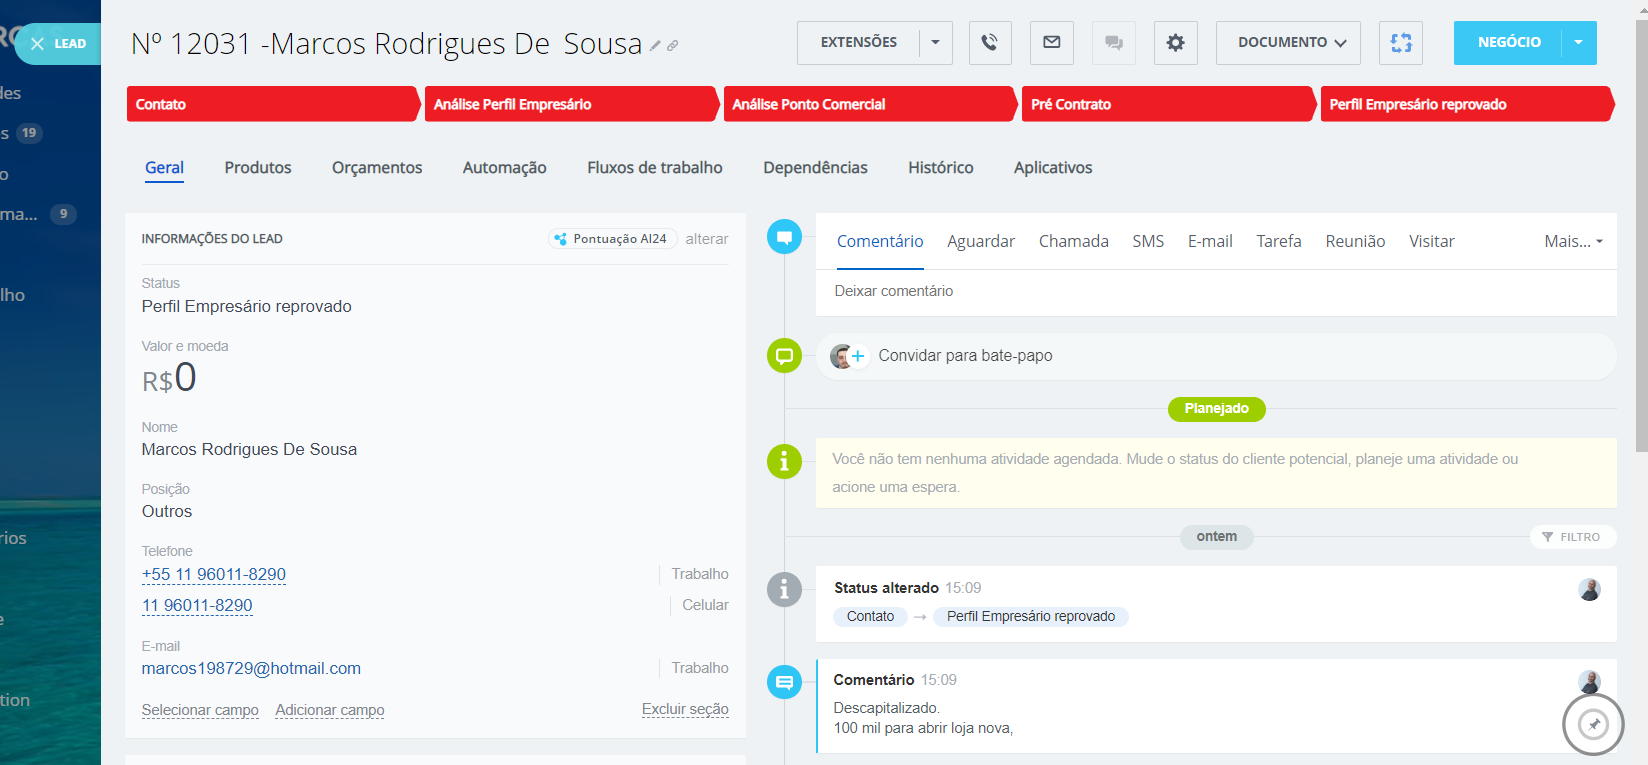Open the settings gear icon
The width and height of the screenshot is (1648, 765).
1175,43
